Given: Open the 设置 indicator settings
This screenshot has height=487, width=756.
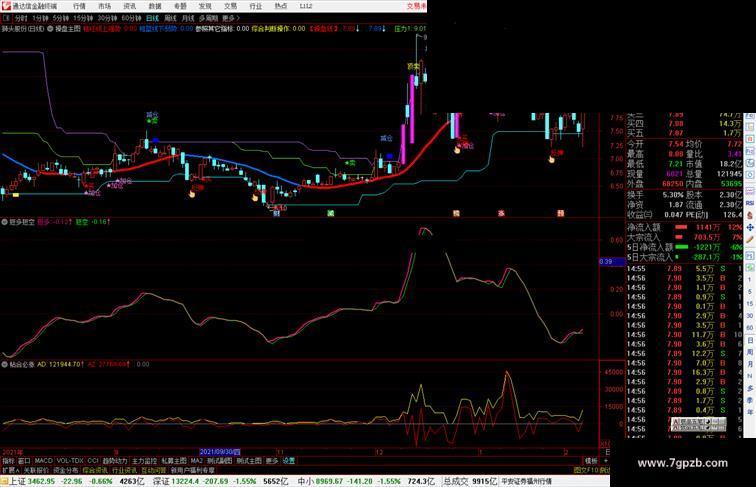Looking at the screenshot, I should tap(289, 461).
